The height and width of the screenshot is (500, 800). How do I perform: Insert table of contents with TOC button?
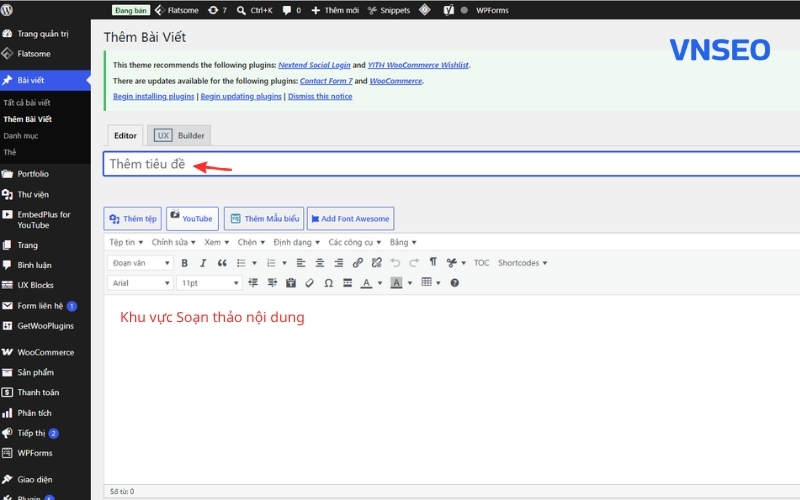point(481,263)
